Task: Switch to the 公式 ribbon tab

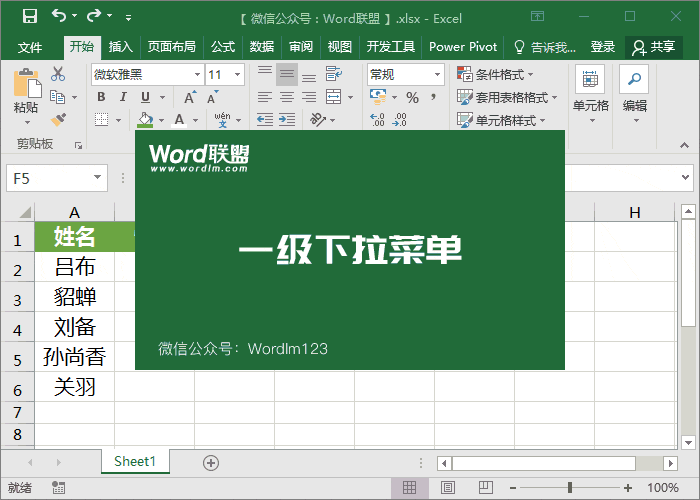Action: point(222,47)
